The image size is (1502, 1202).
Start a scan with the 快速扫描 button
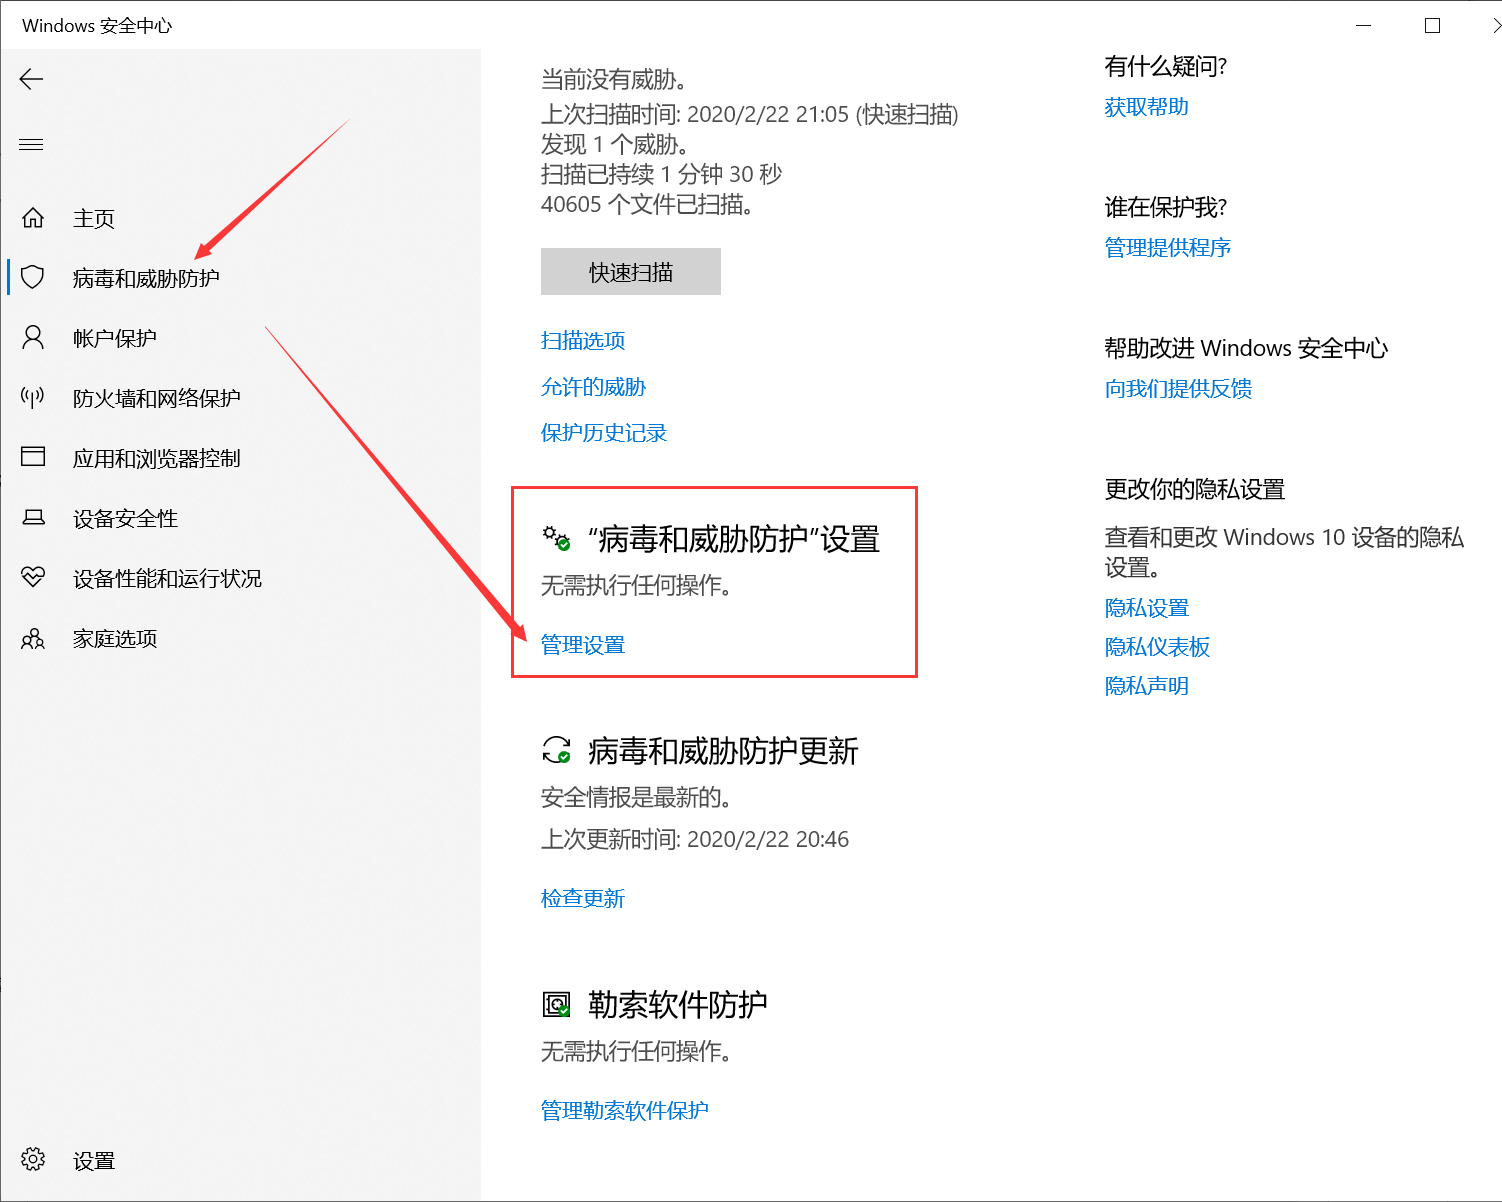[x=631, y=272]
